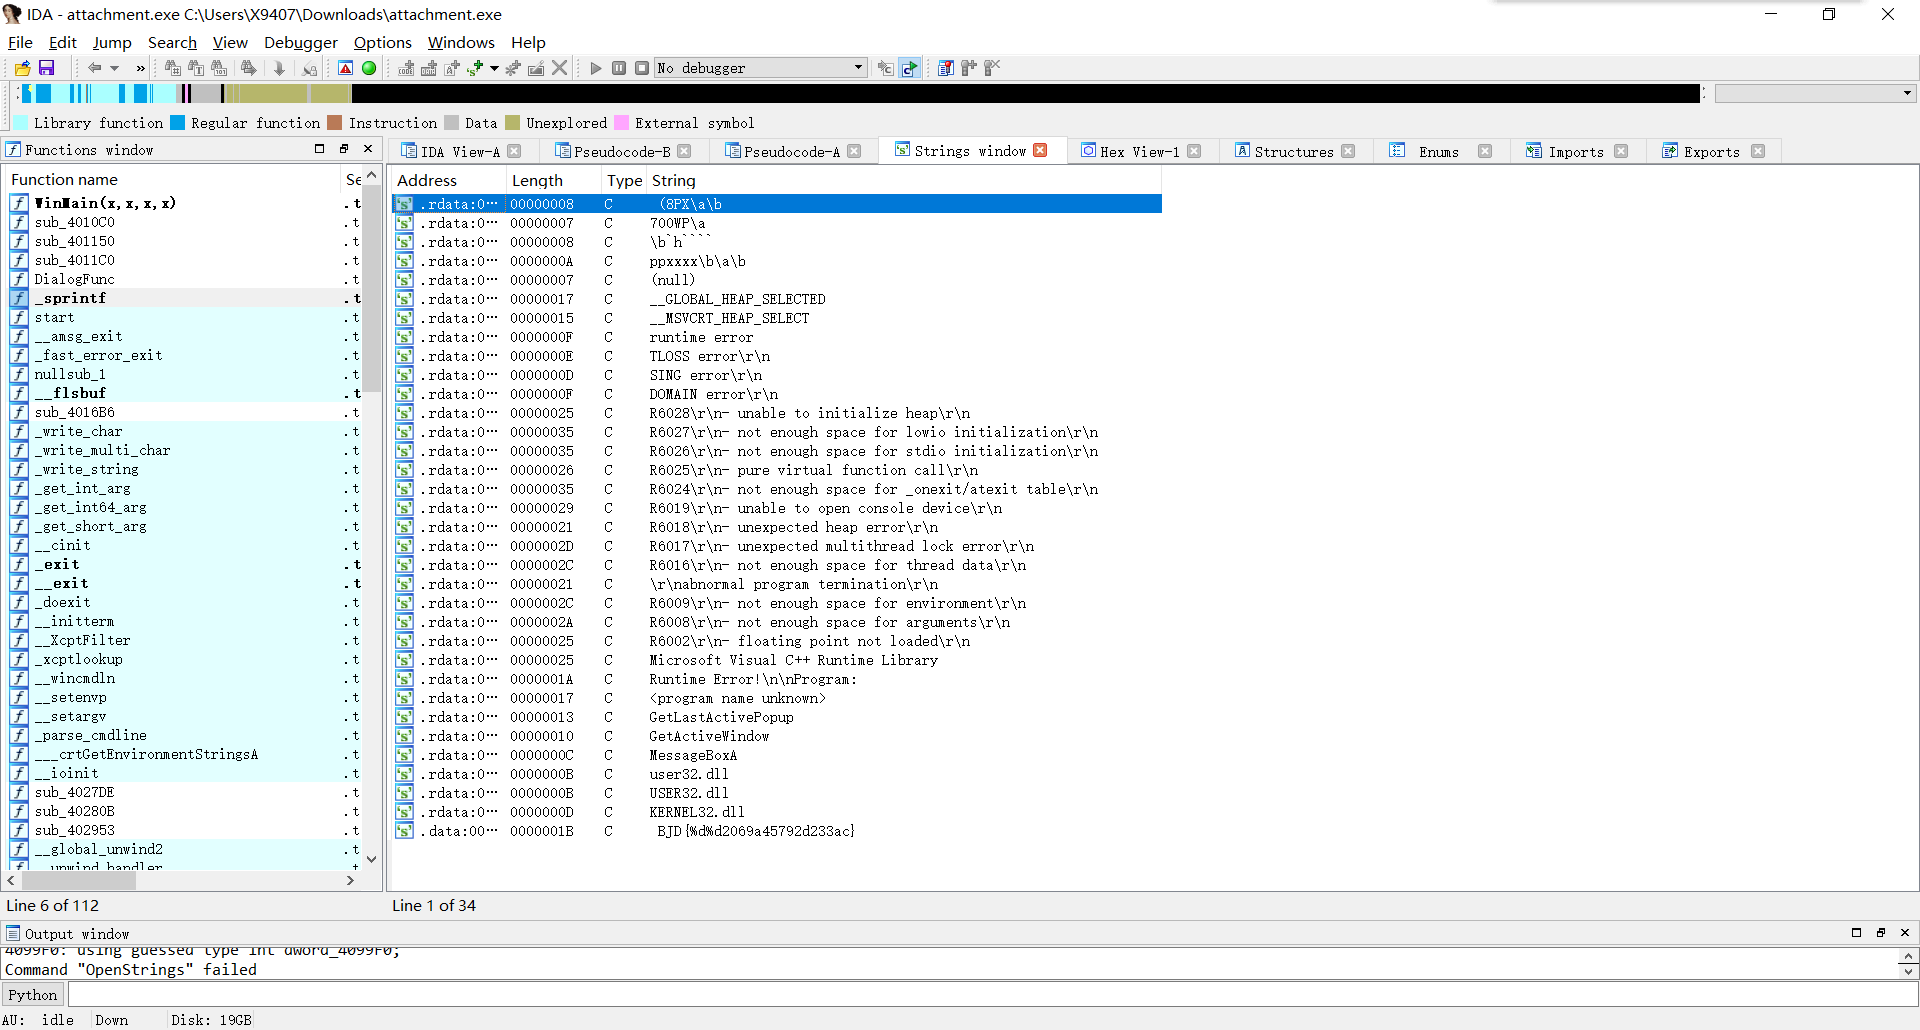Sort strings by the Address column header
The width and height of the screenshot is (1920, 1030).
tap(447, 180)
